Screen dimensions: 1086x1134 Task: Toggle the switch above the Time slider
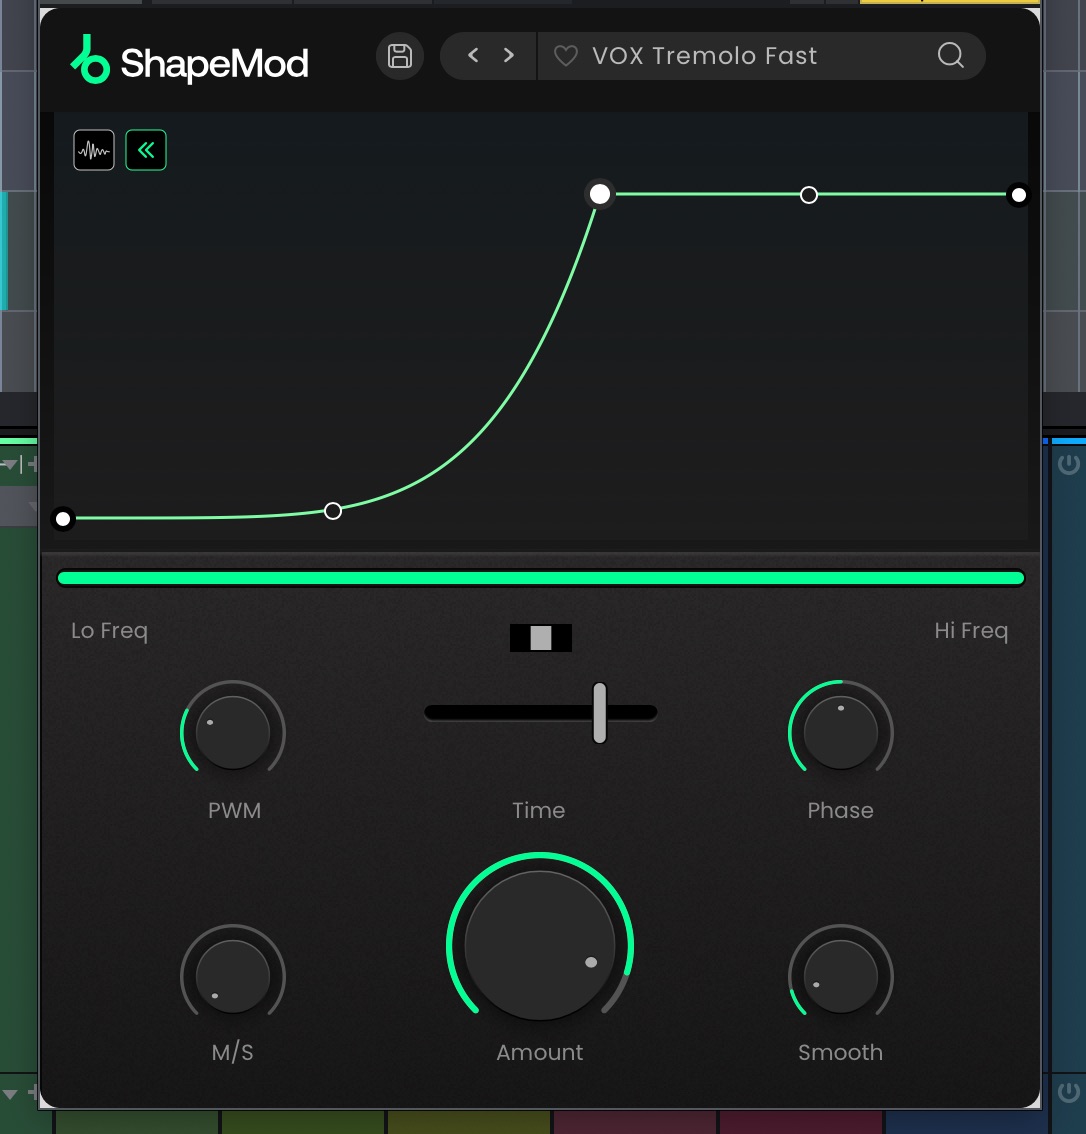click(541, 638)
